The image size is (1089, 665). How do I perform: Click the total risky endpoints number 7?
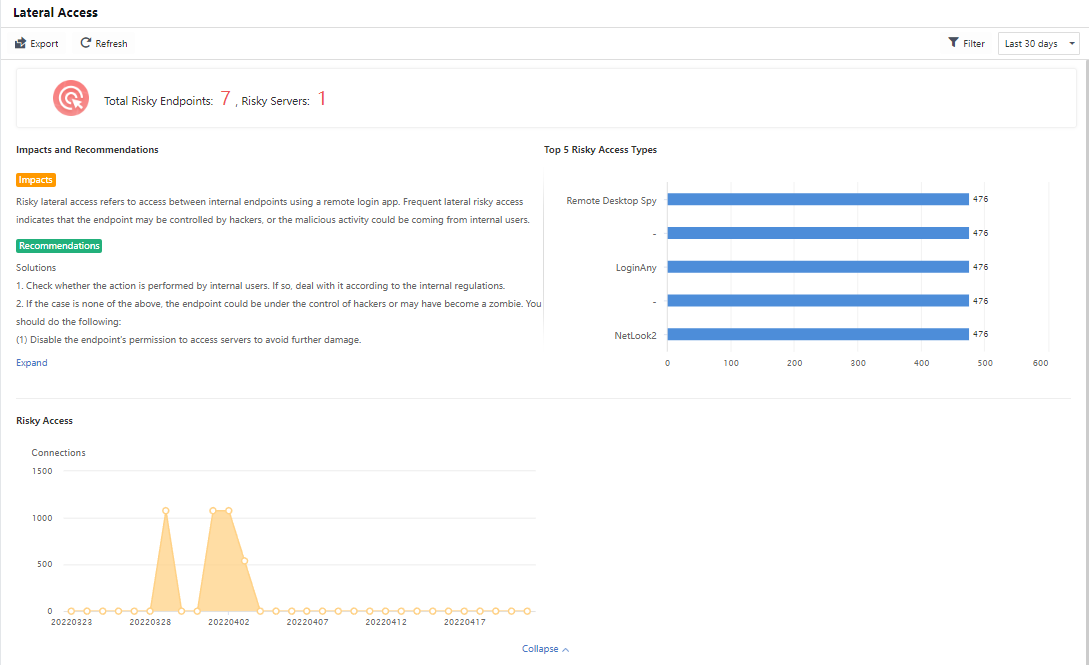225,99
